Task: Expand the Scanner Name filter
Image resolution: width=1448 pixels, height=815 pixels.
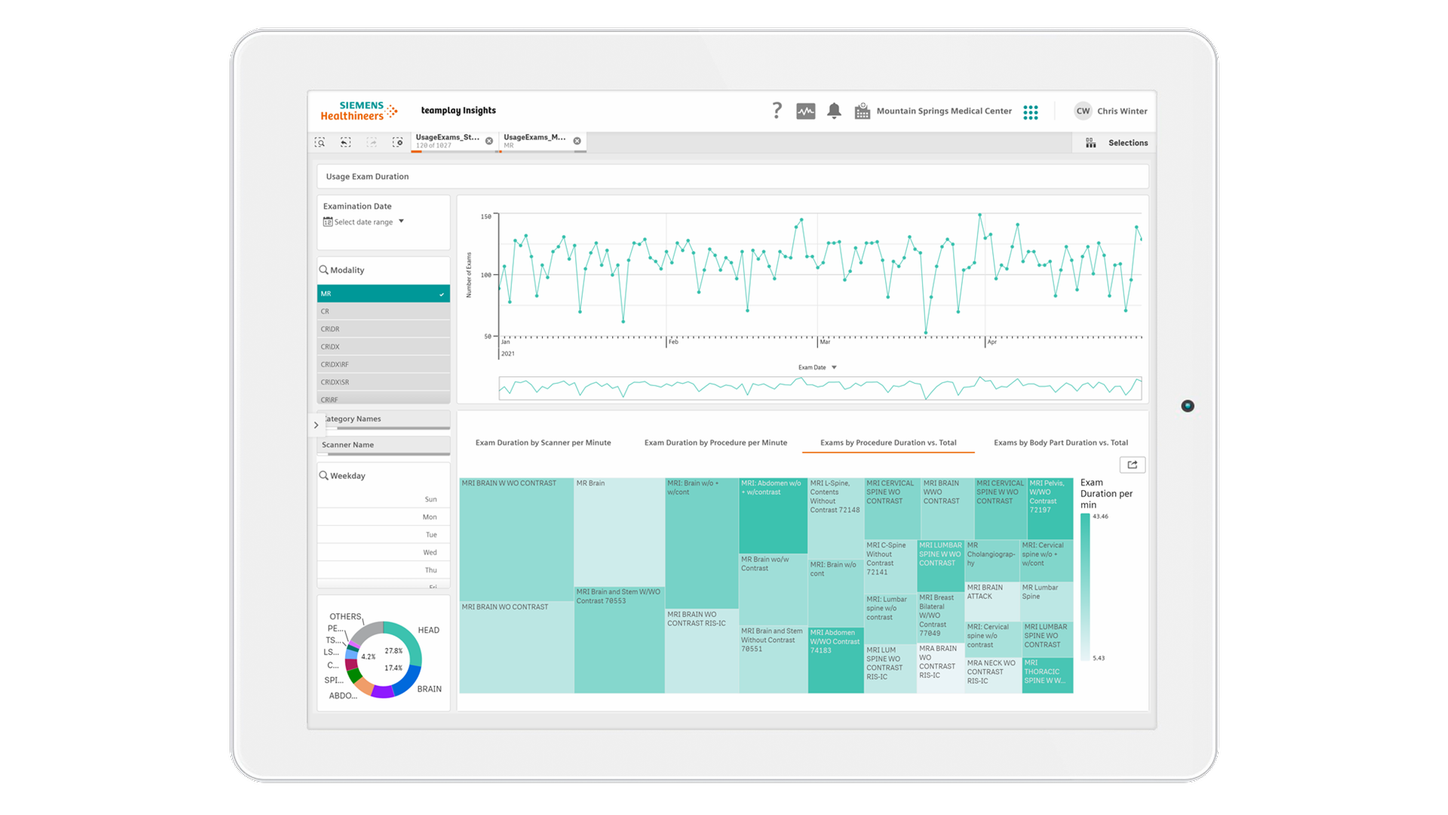Action: tap(384, 445)
